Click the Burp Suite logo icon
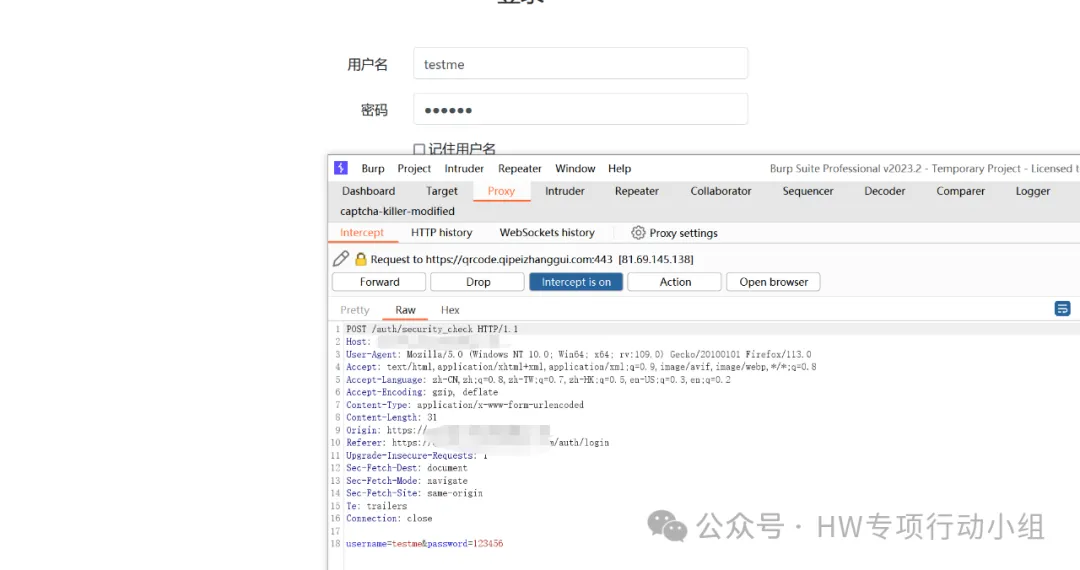Viewport: 1080px width, 570px height. point(341,168)
